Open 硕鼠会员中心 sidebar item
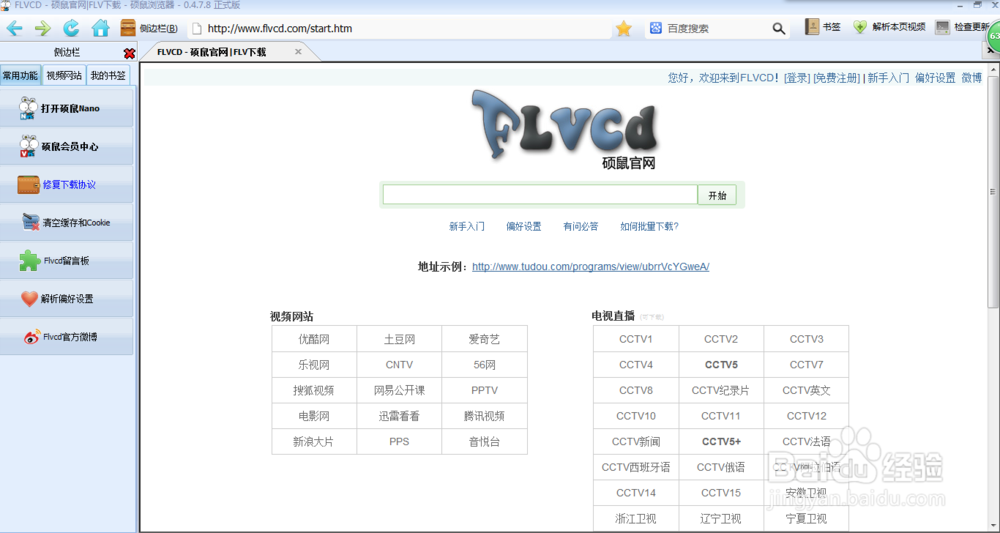The width and height of the screenshot is (1000, 533). coord(67,147)
